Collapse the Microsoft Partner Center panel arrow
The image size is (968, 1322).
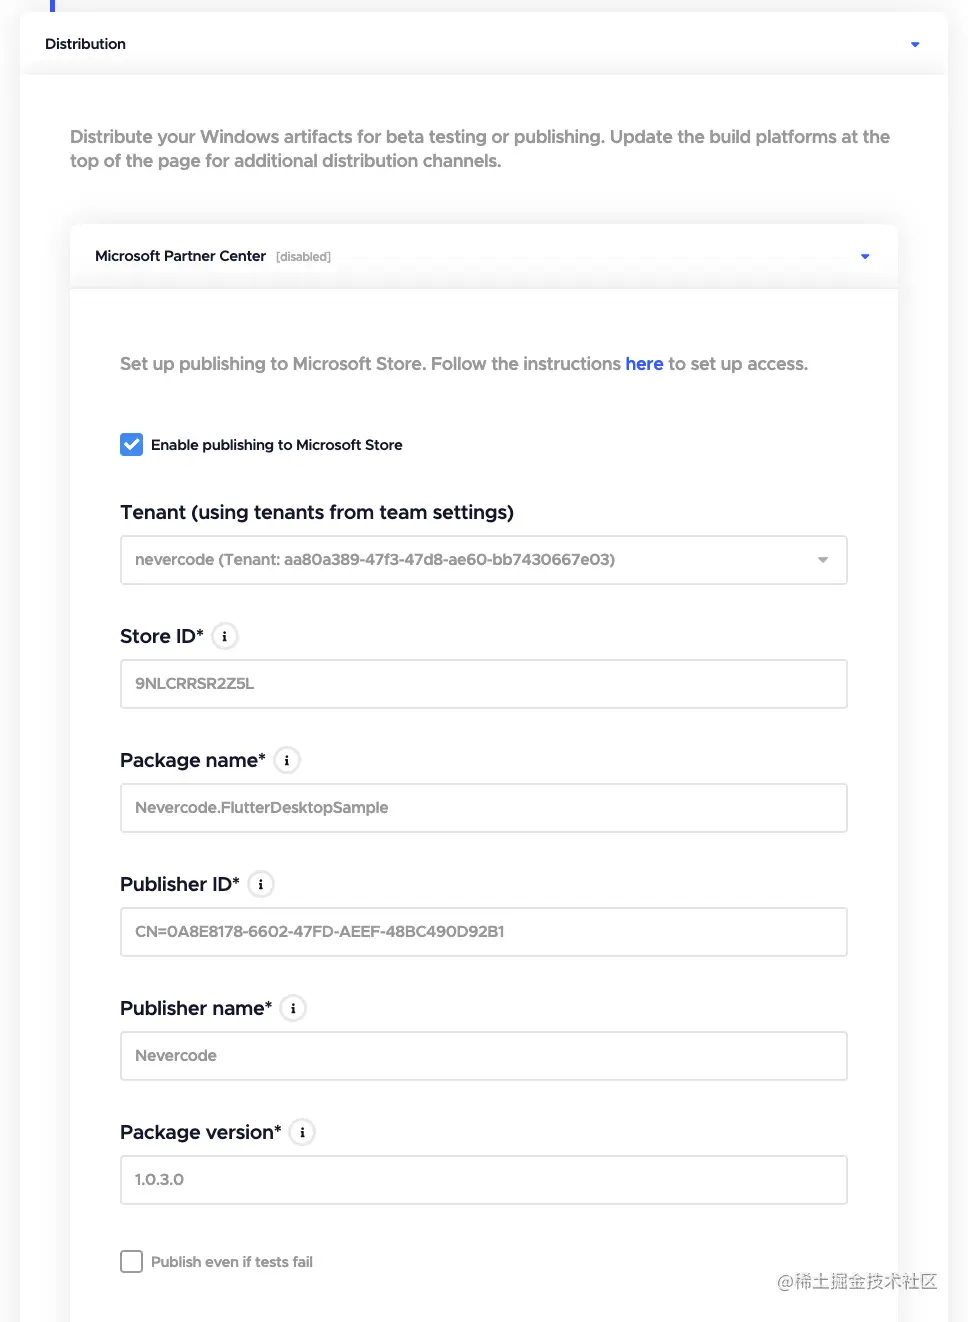(x=865, y=257)
